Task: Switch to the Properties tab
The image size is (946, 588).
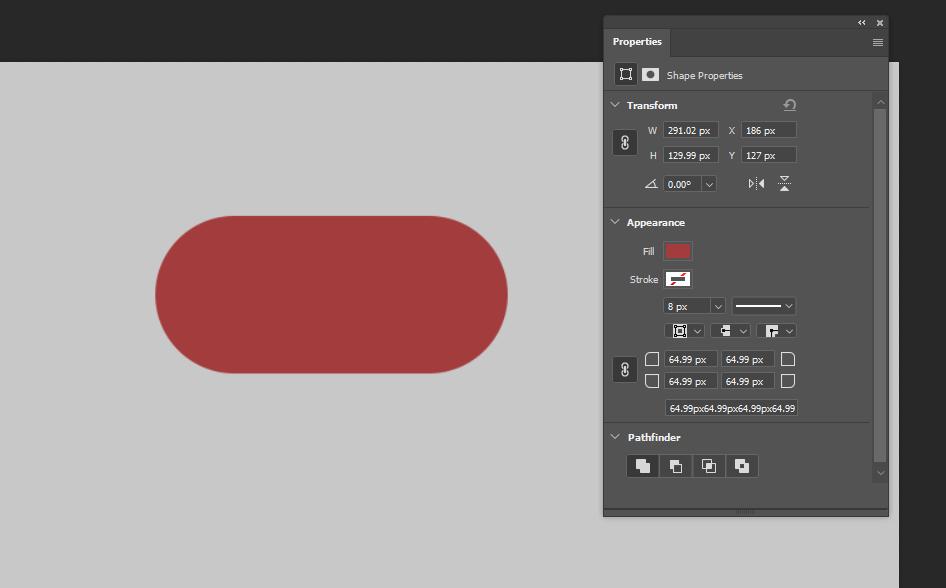Action: click(637, 42)
